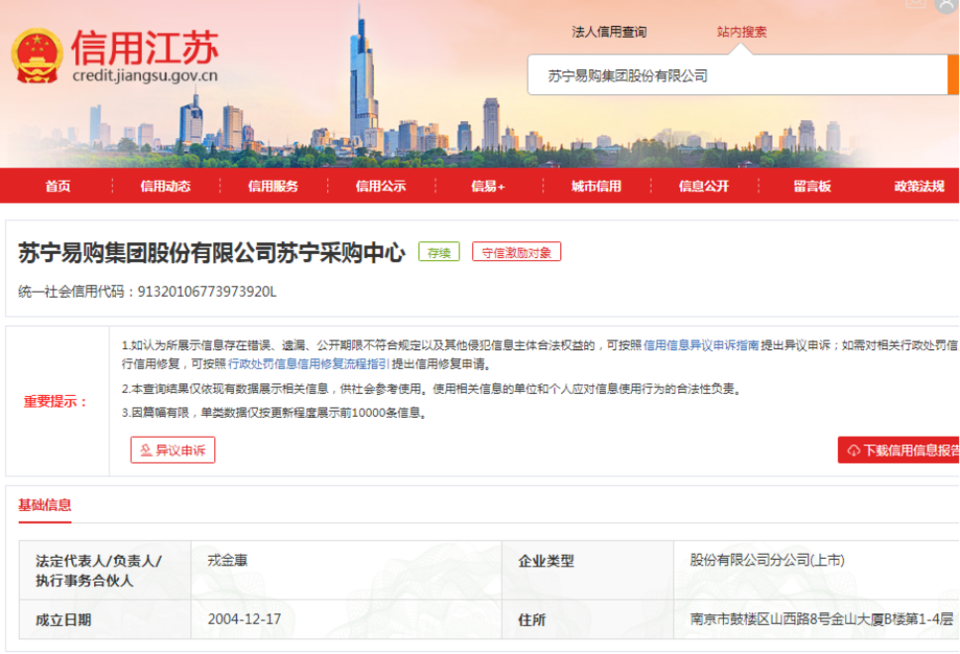
Task: Open the 政策法规 navigation item
Action: (x=920, y=186)
